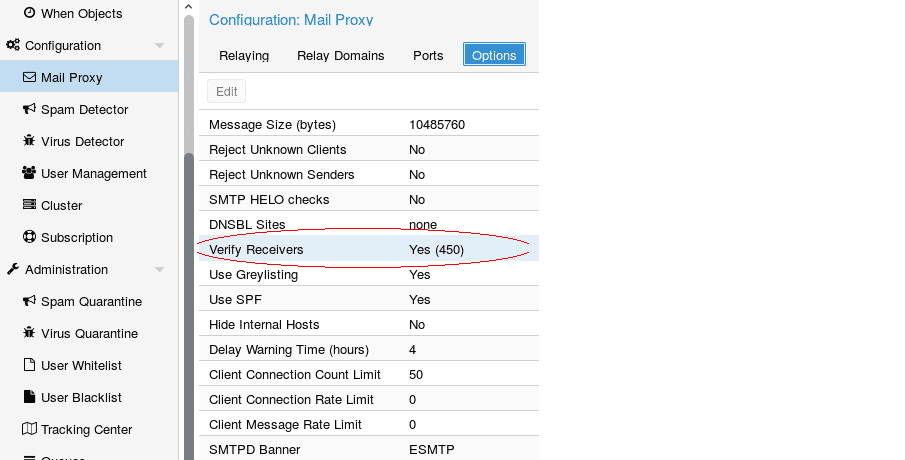Go to the Ports tab
This screenshot has width=905, height=460.
click(428, 55)
